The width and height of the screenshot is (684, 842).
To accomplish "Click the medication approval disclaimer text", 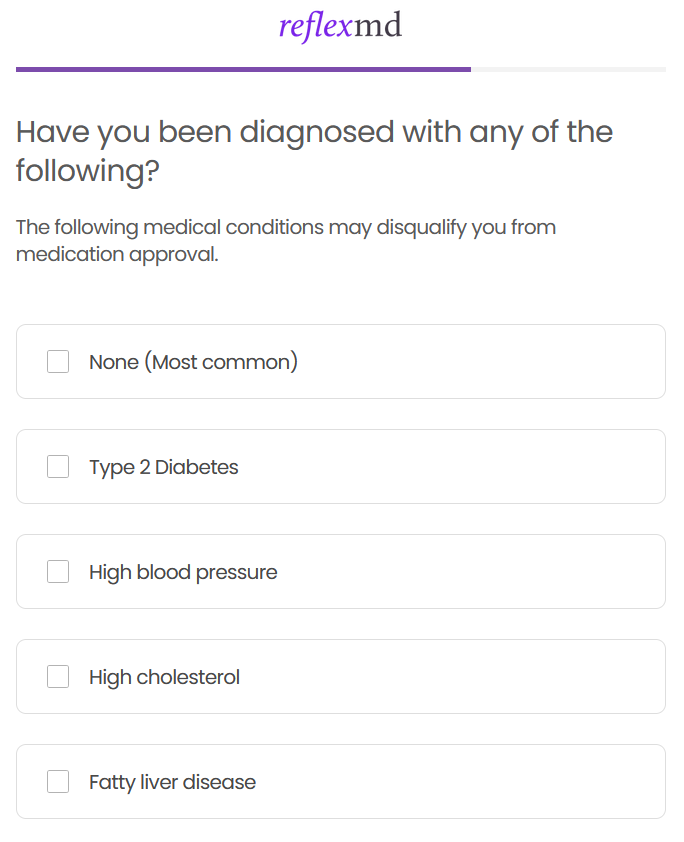I will [x=285, y=241].
